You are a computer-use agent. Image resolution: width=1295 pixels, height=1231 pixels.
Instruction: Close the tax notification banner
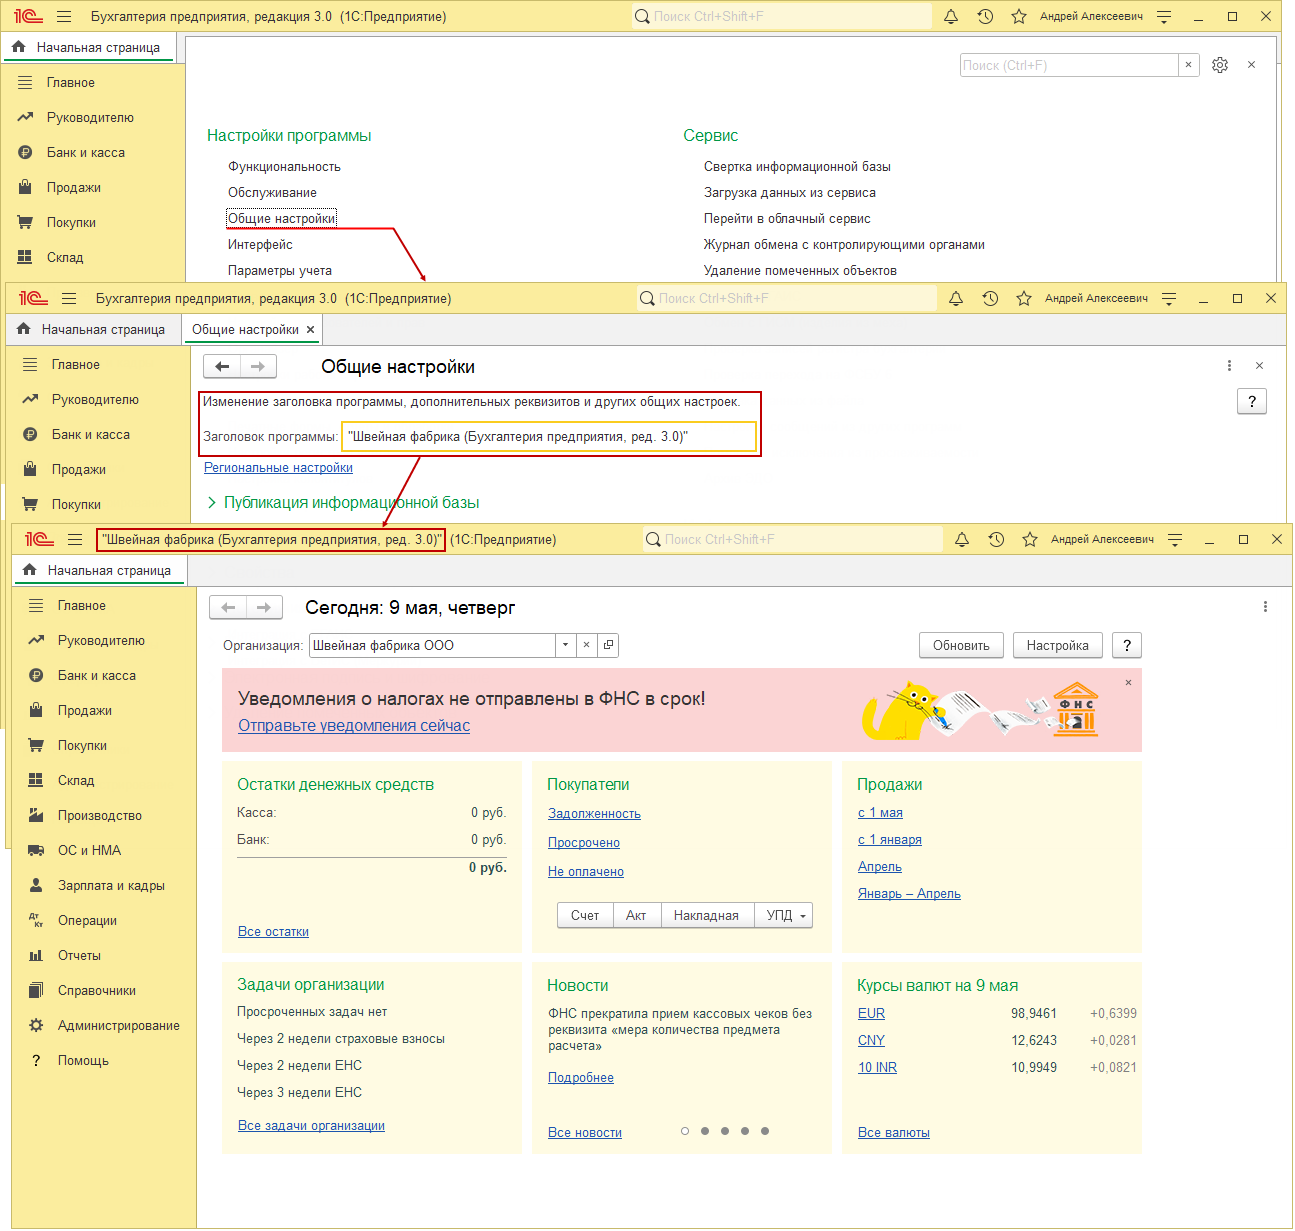[1128, 682]
